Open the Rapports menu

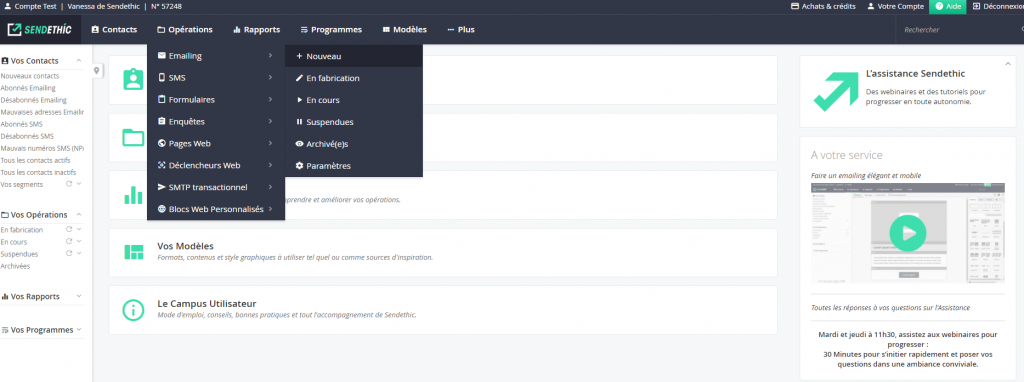pyautogui.click(x=257, y=29)
